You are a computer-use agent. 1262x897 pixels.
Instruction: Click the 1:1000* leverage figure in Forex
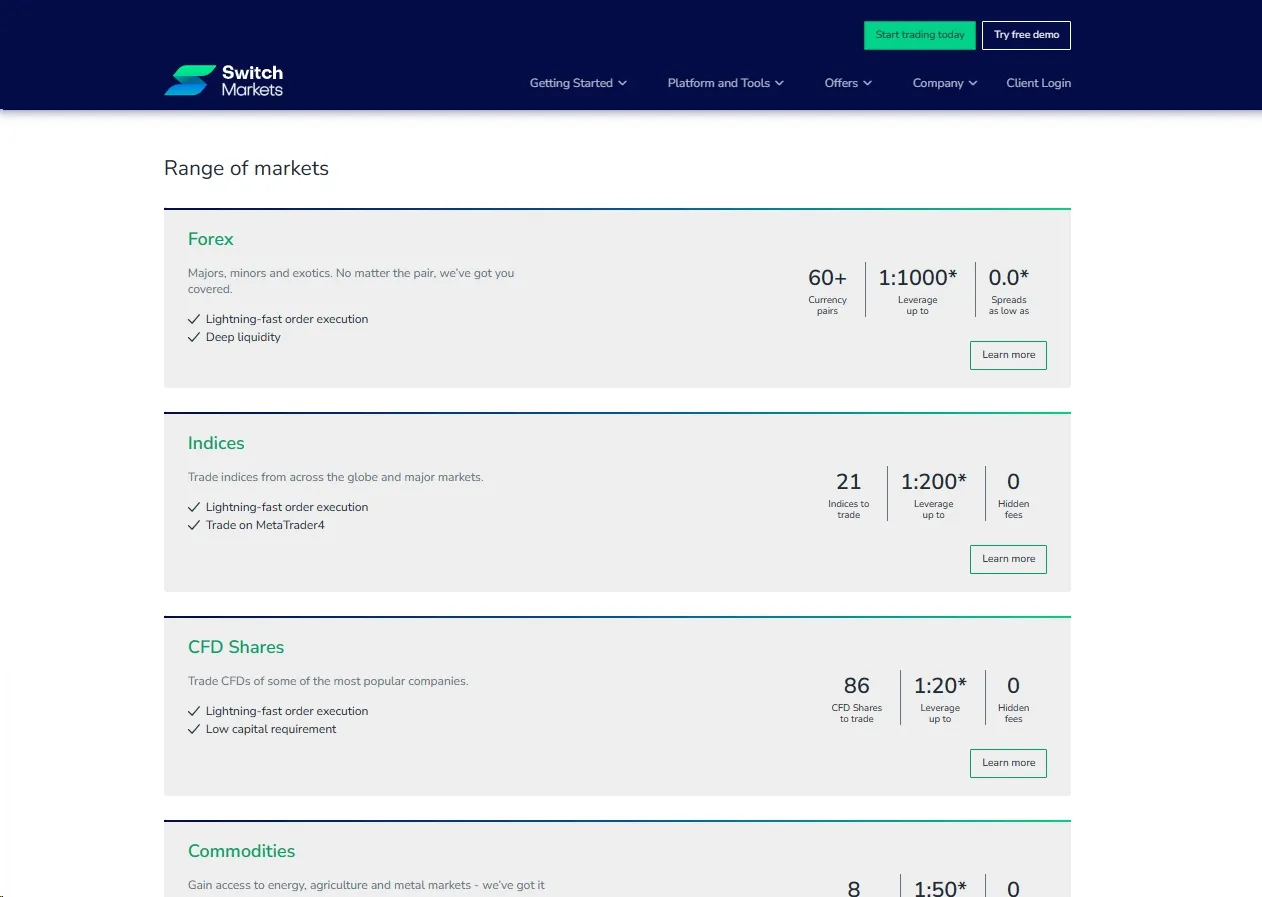click(x=918, y=277)
